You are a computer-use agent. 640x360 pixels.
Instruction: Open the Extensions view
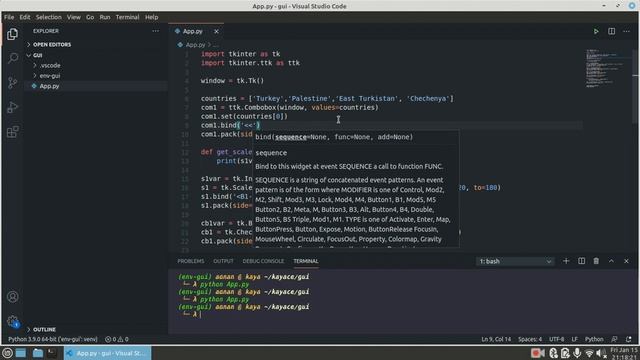pos(12,132)
